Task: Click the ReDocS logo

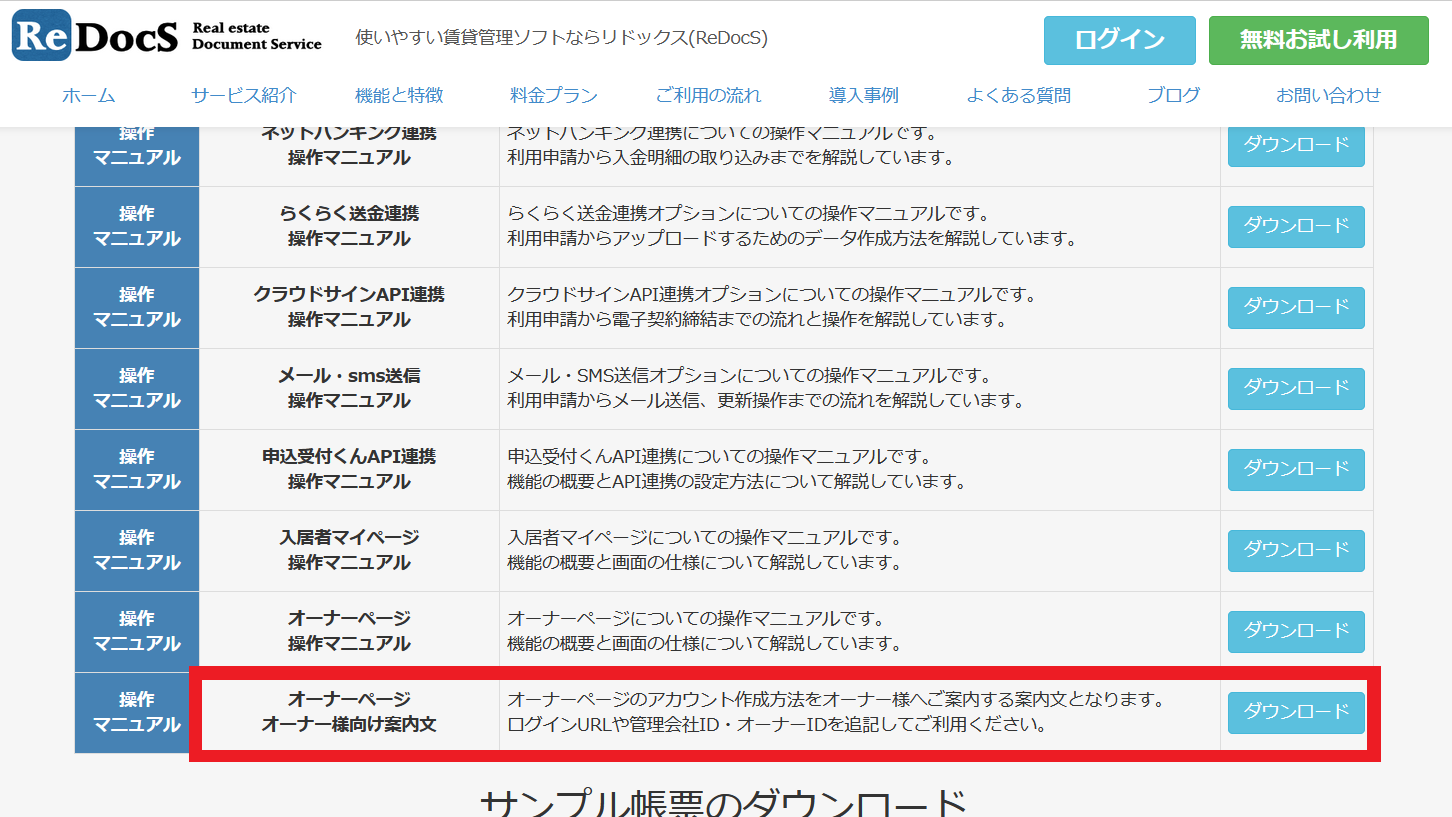Action: click(167, 36)
